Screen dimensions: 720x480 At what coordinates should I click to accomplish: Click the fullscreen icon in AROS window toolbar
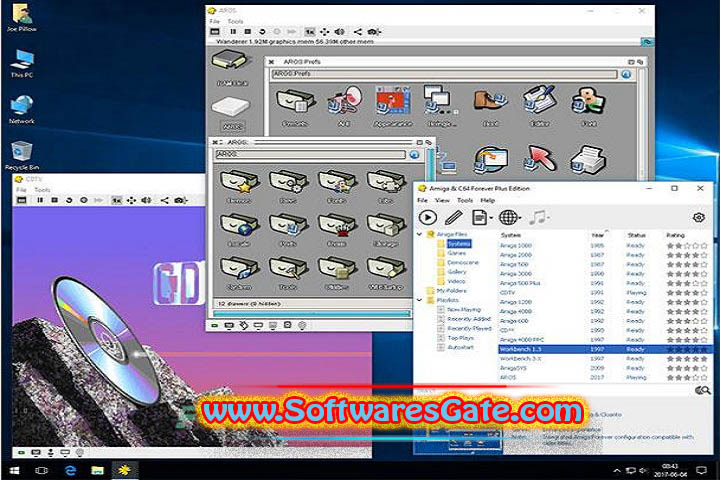coord(325,32)
